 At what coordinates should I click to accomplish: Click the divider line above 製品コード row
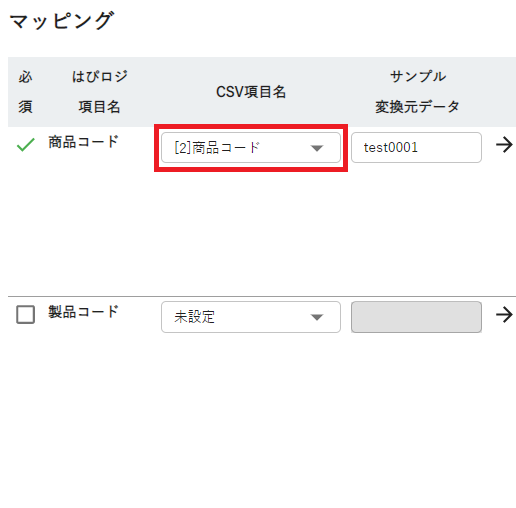(262, 296)
